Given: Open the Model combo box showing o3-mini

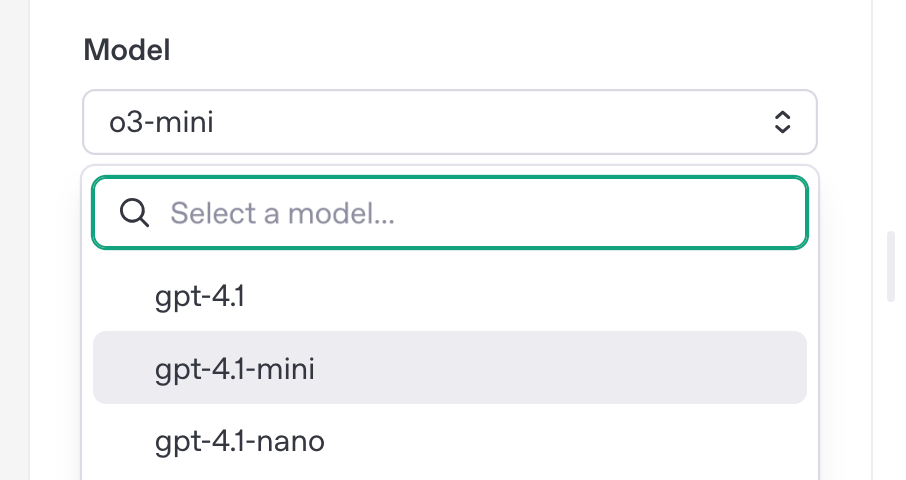Looking at the screenshot, I should pyautogui.click(x=450, y=122).
